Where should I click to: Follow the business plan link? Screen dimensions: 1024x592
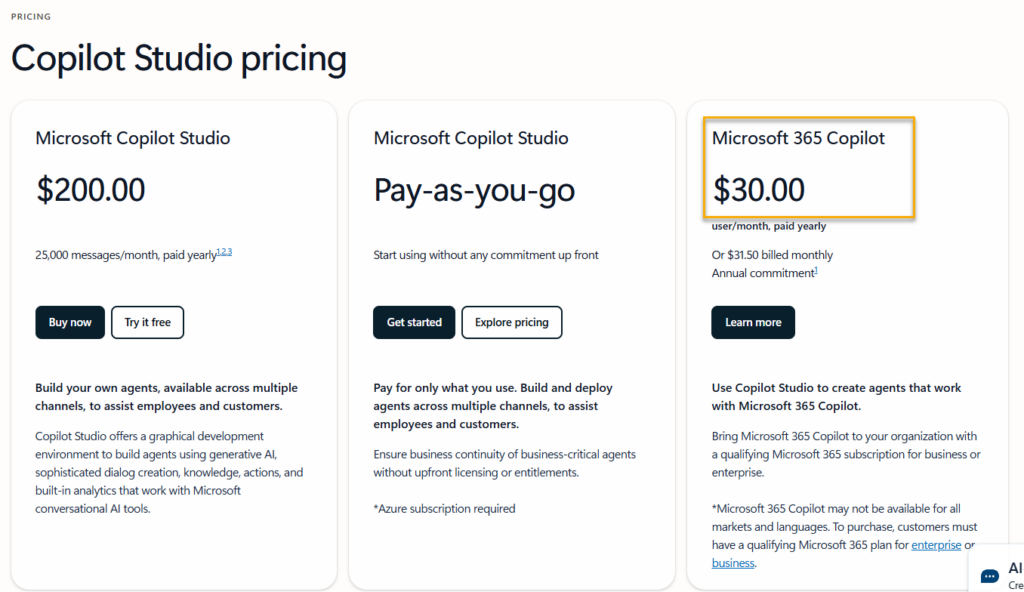(733, 563)
